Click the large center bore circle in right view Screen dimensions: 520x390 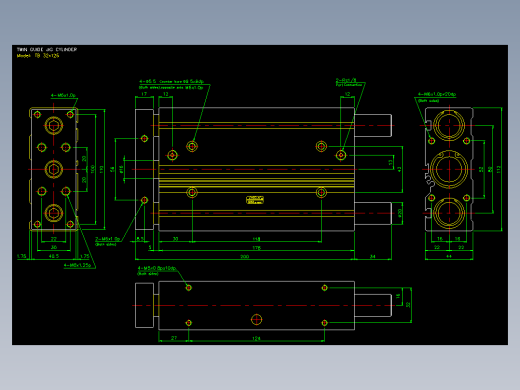click(449, 169)
